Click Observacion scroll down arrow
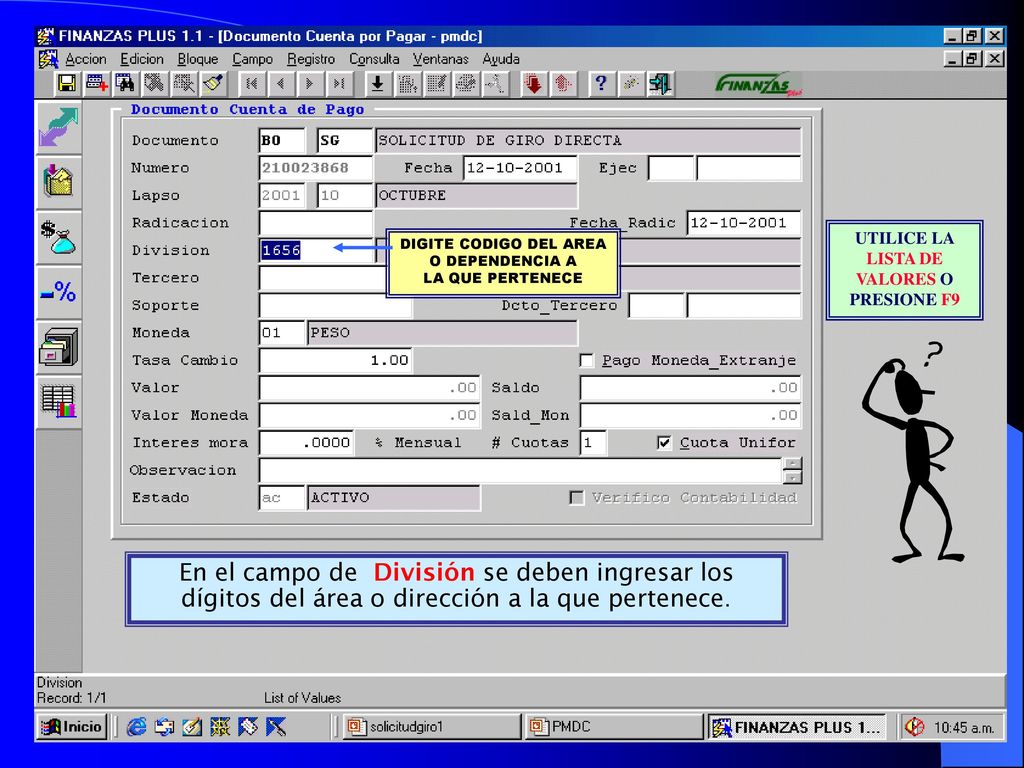The image size is (1024, 768). pos(793,477)
